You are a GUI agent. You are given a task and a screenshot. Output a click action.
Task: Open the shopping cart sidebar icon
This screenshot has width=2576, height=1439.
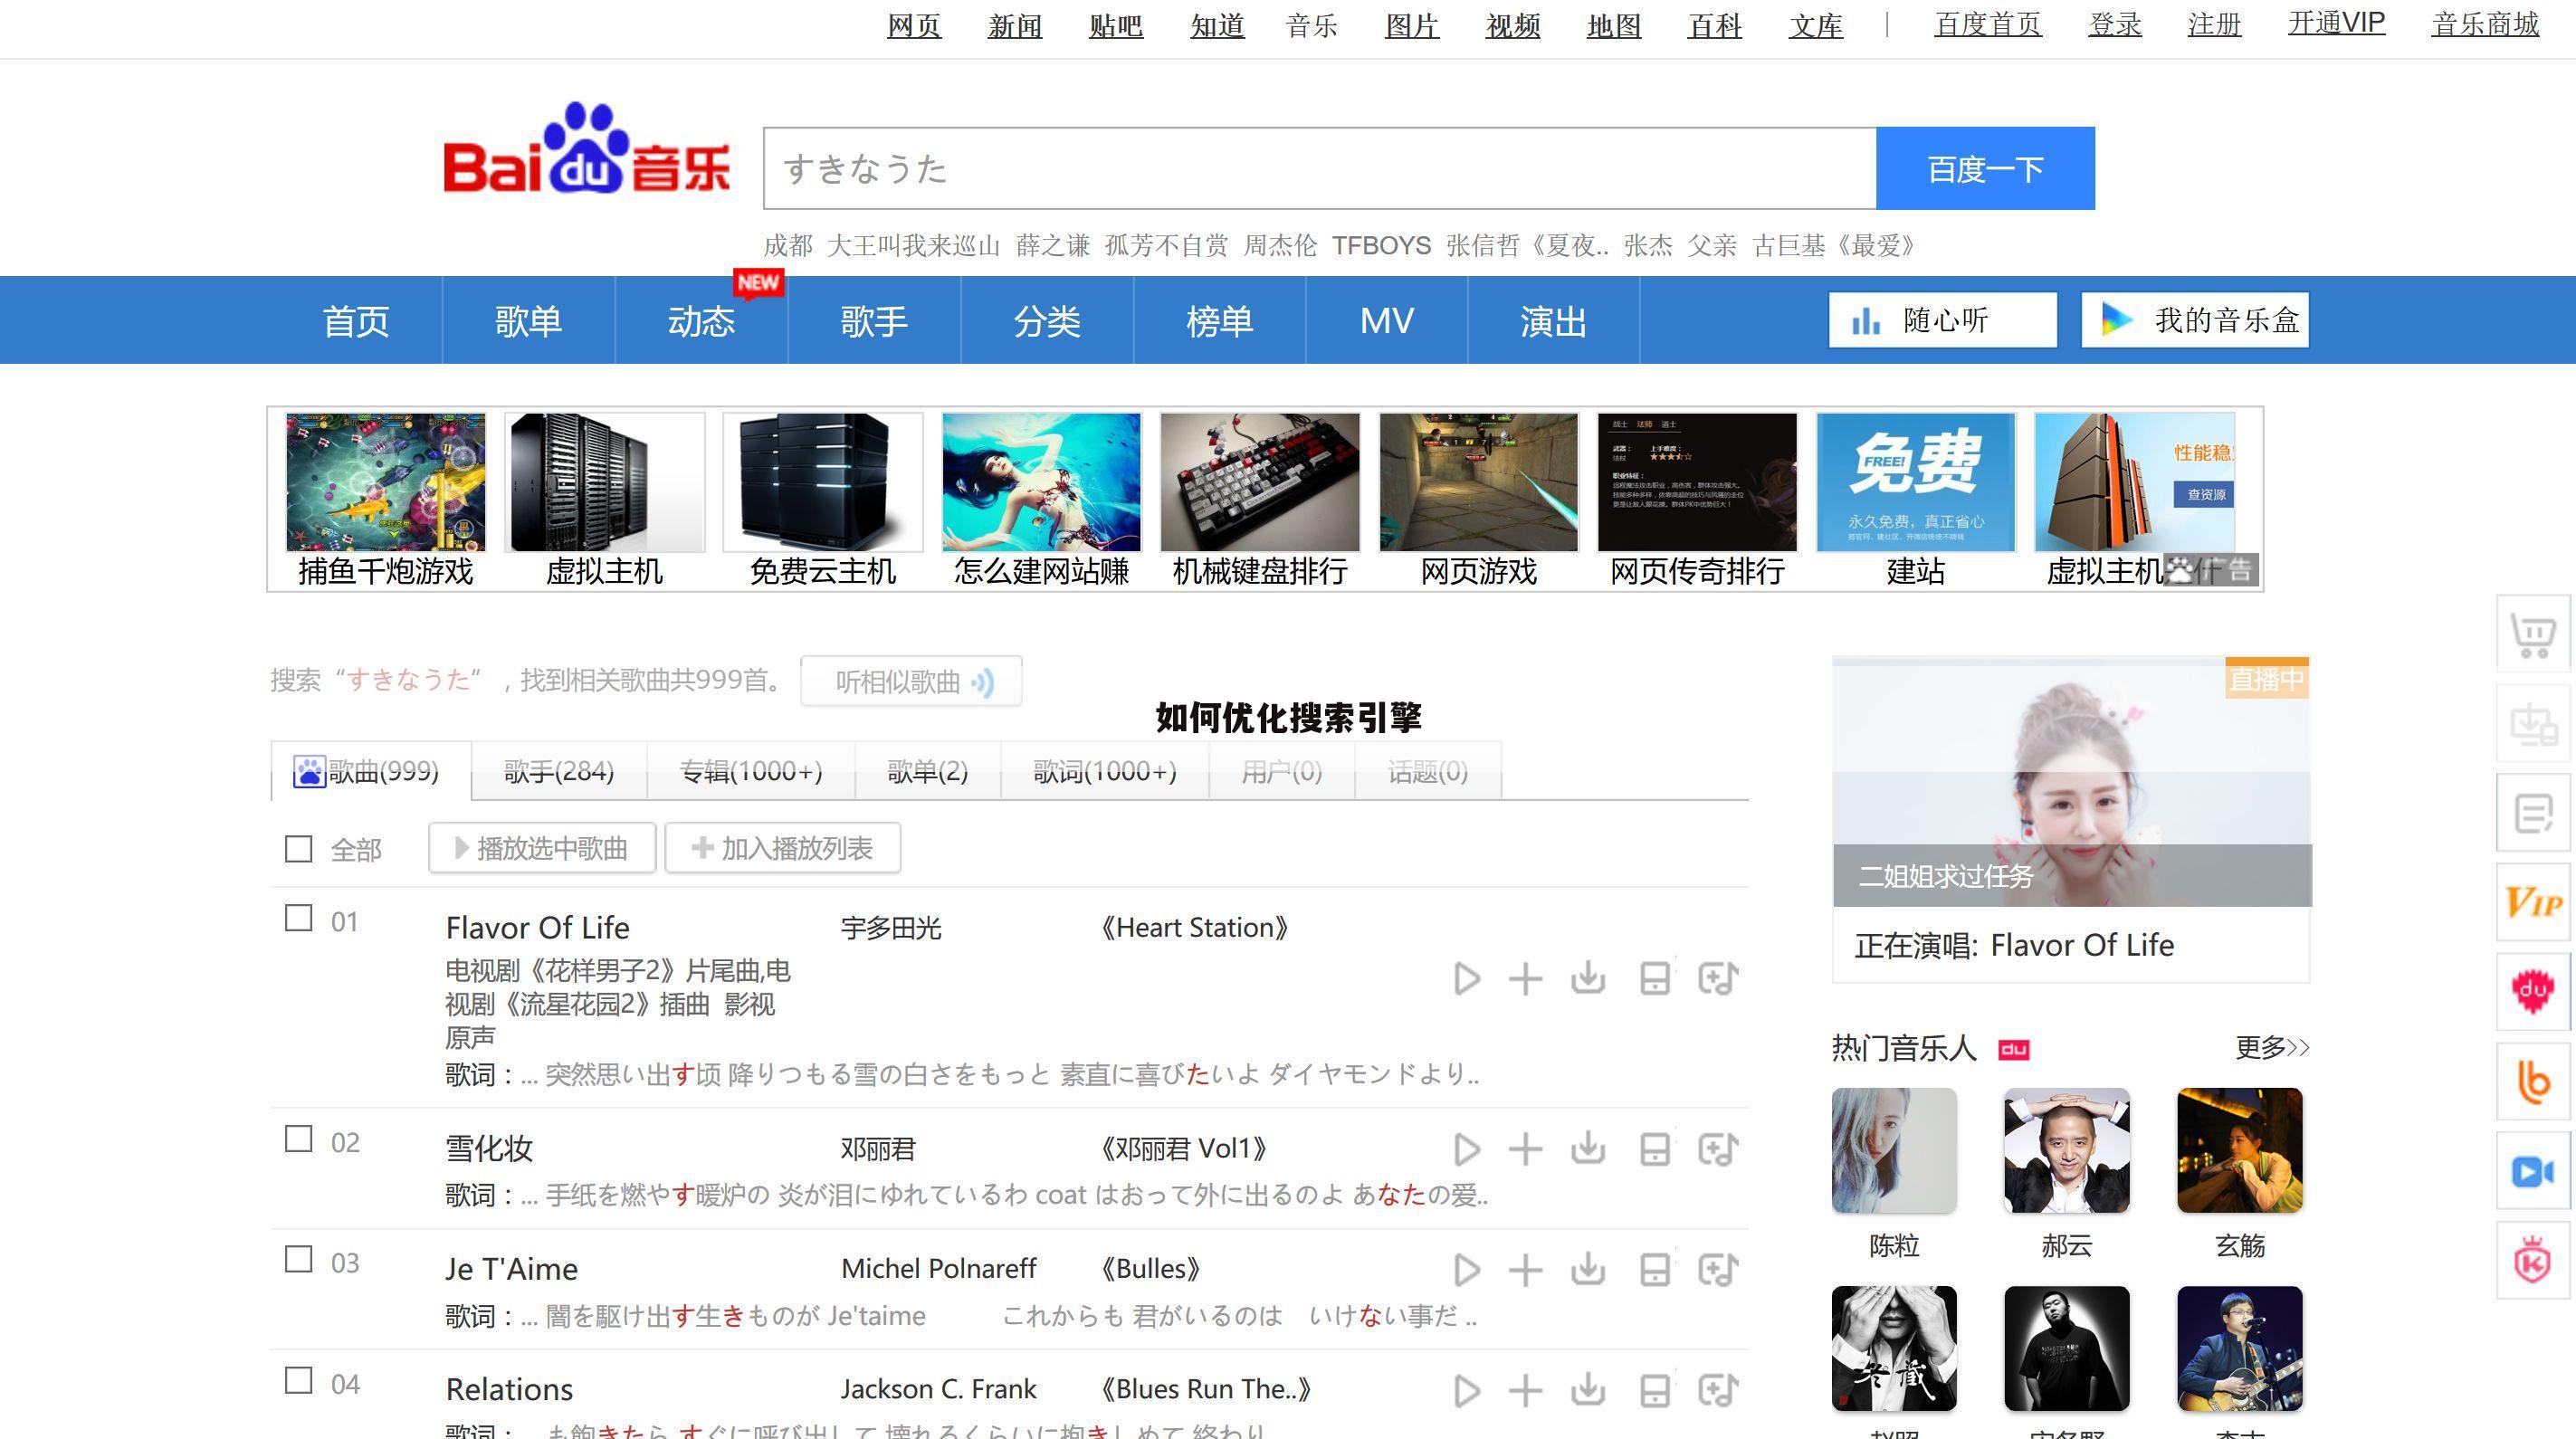point(2533,634)
